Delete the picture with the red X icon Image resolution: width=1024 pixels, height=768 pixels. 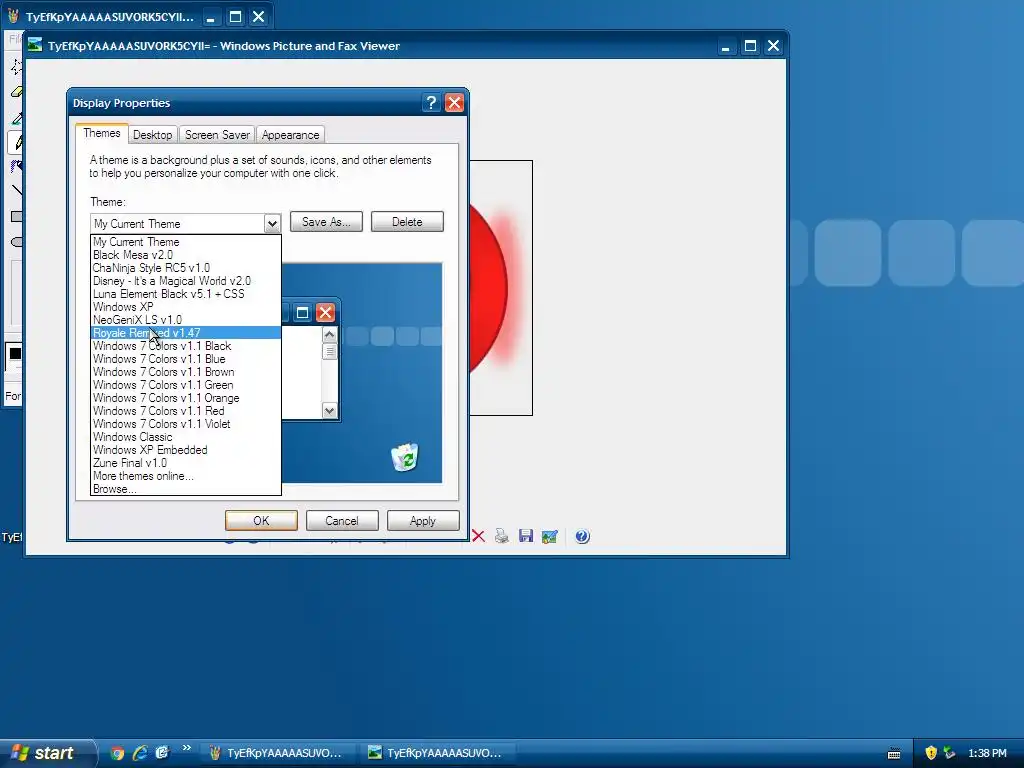click(478, 536)
